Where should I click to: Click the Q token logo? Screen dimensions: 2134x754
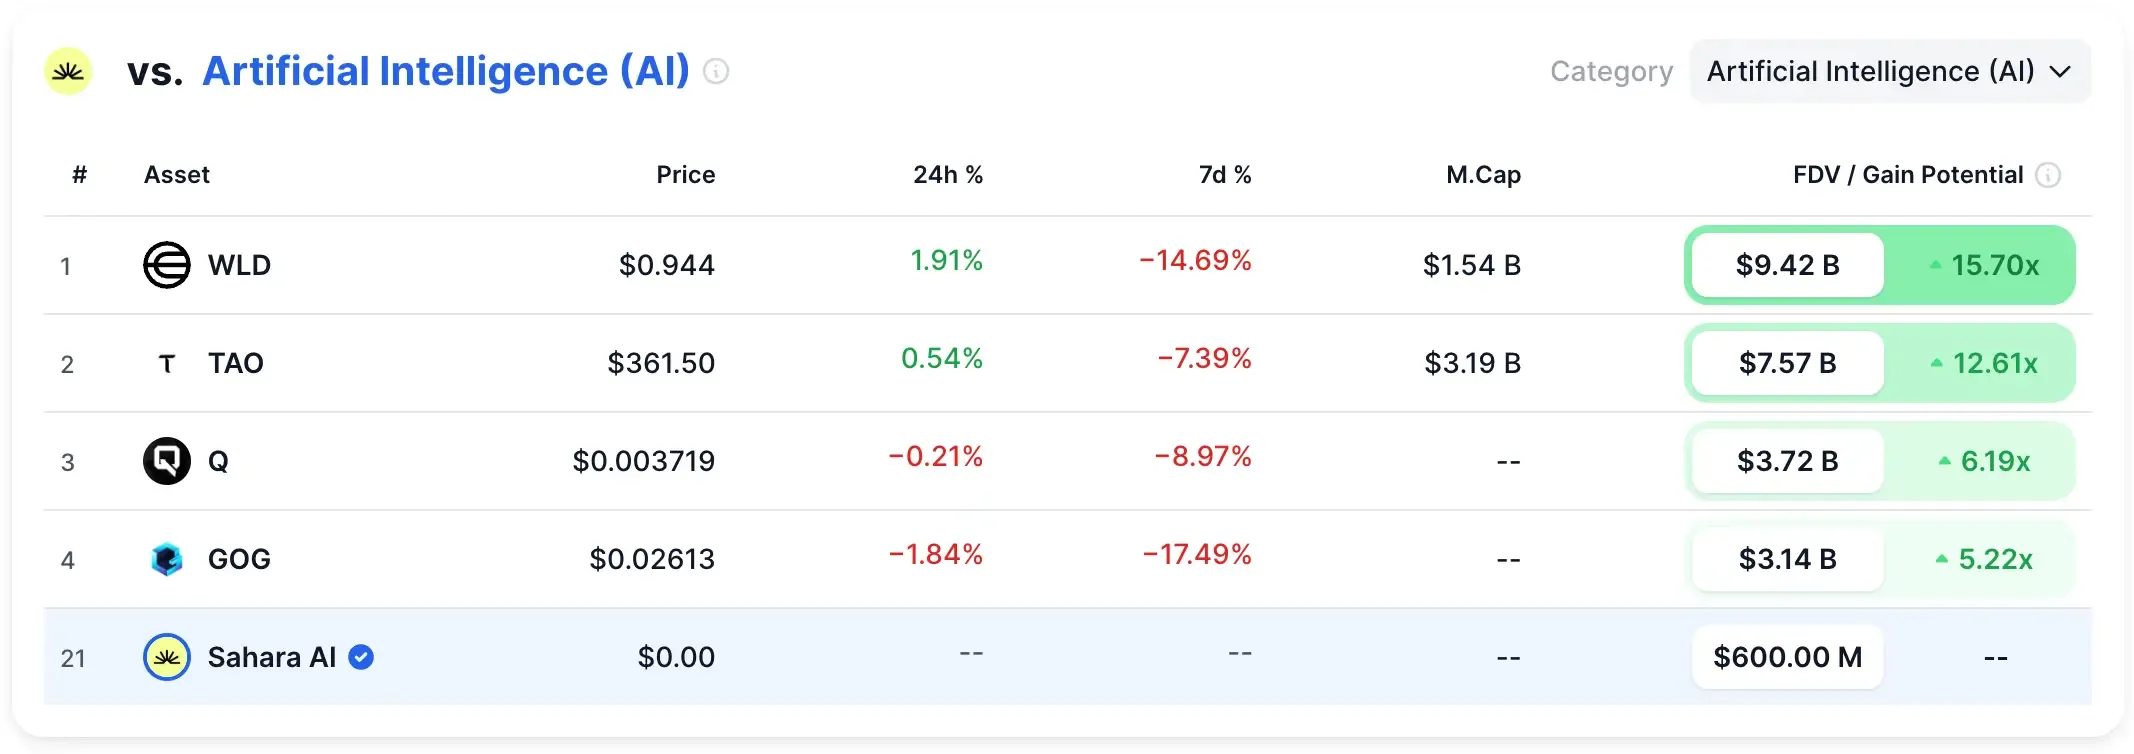167,461
